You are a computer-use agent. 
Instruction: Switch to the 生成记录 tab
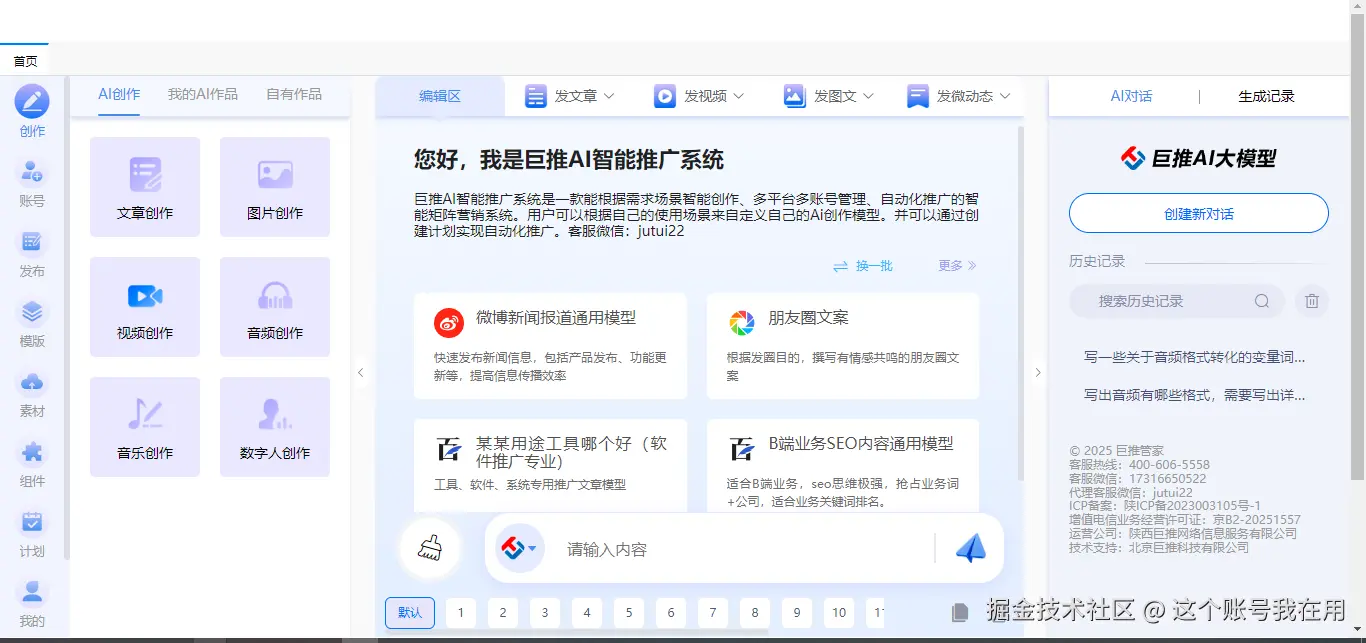pos(1266,96)
